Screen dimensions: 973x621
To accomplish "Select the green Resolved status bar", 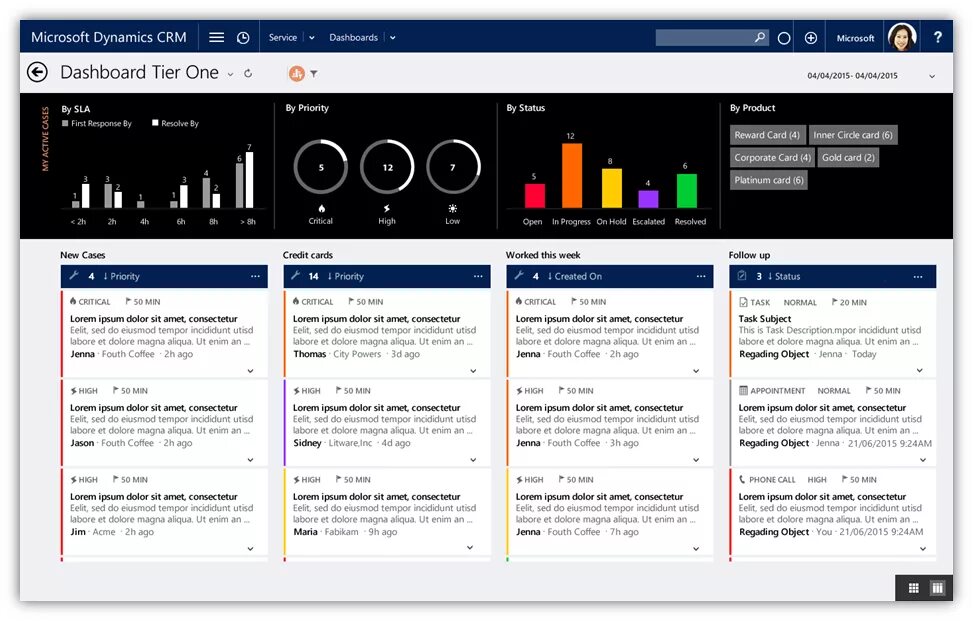I will click(686, 190).
